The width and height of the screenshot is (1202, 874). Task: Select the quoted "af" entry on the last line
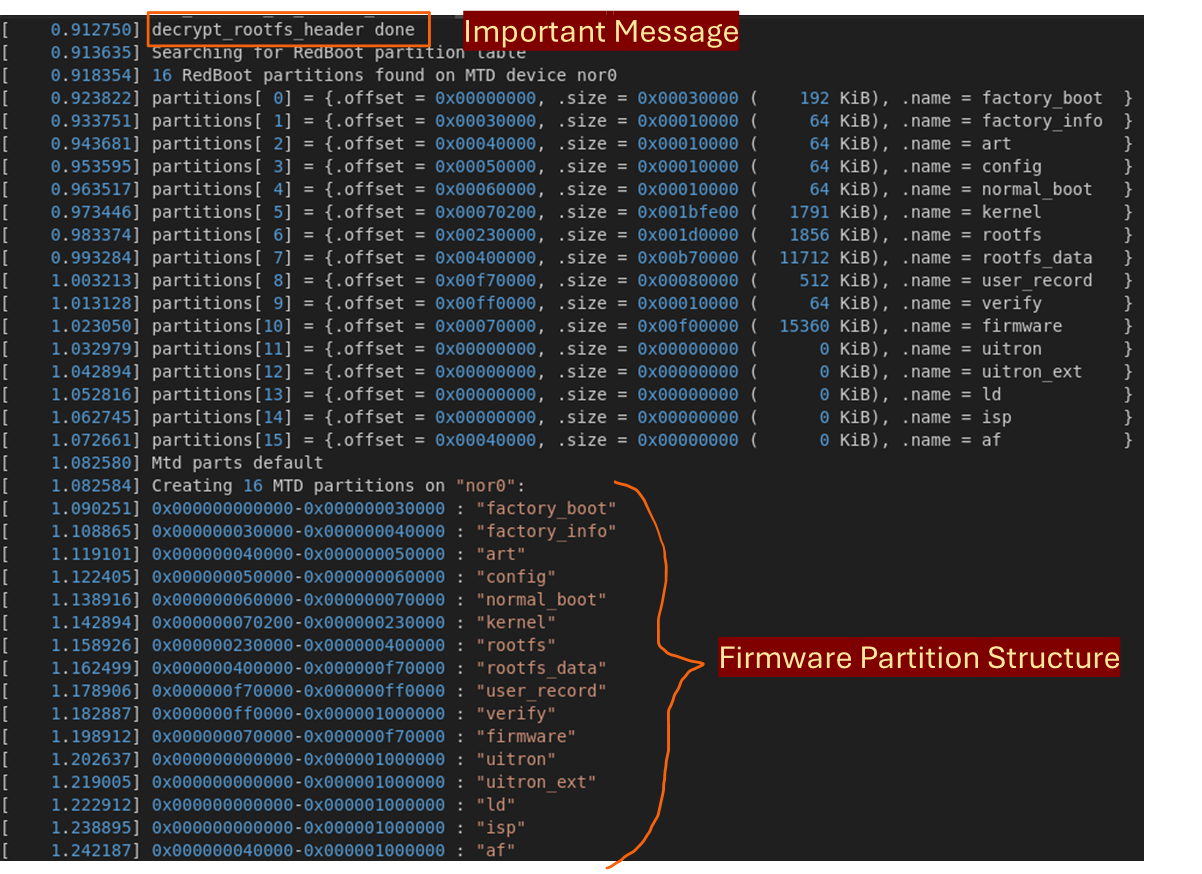[x=496, y=851]
